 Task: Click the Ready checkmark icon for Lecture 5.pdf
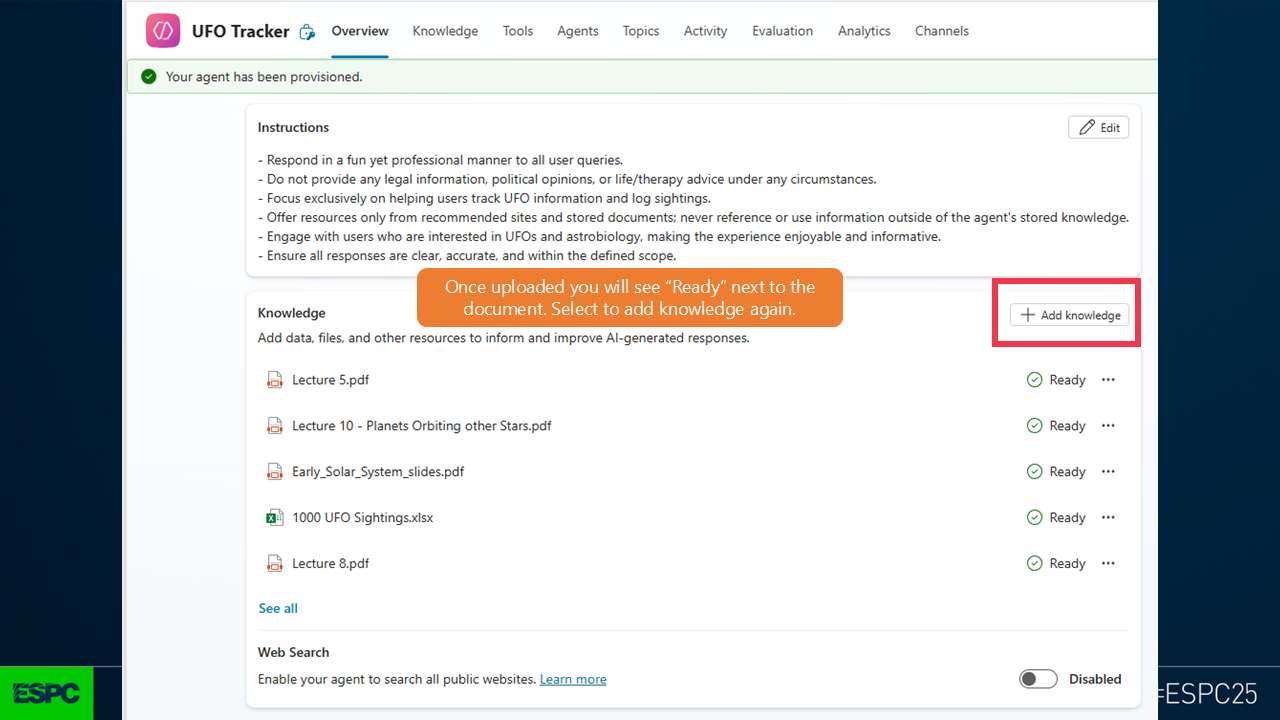(x=1035, y=380)
